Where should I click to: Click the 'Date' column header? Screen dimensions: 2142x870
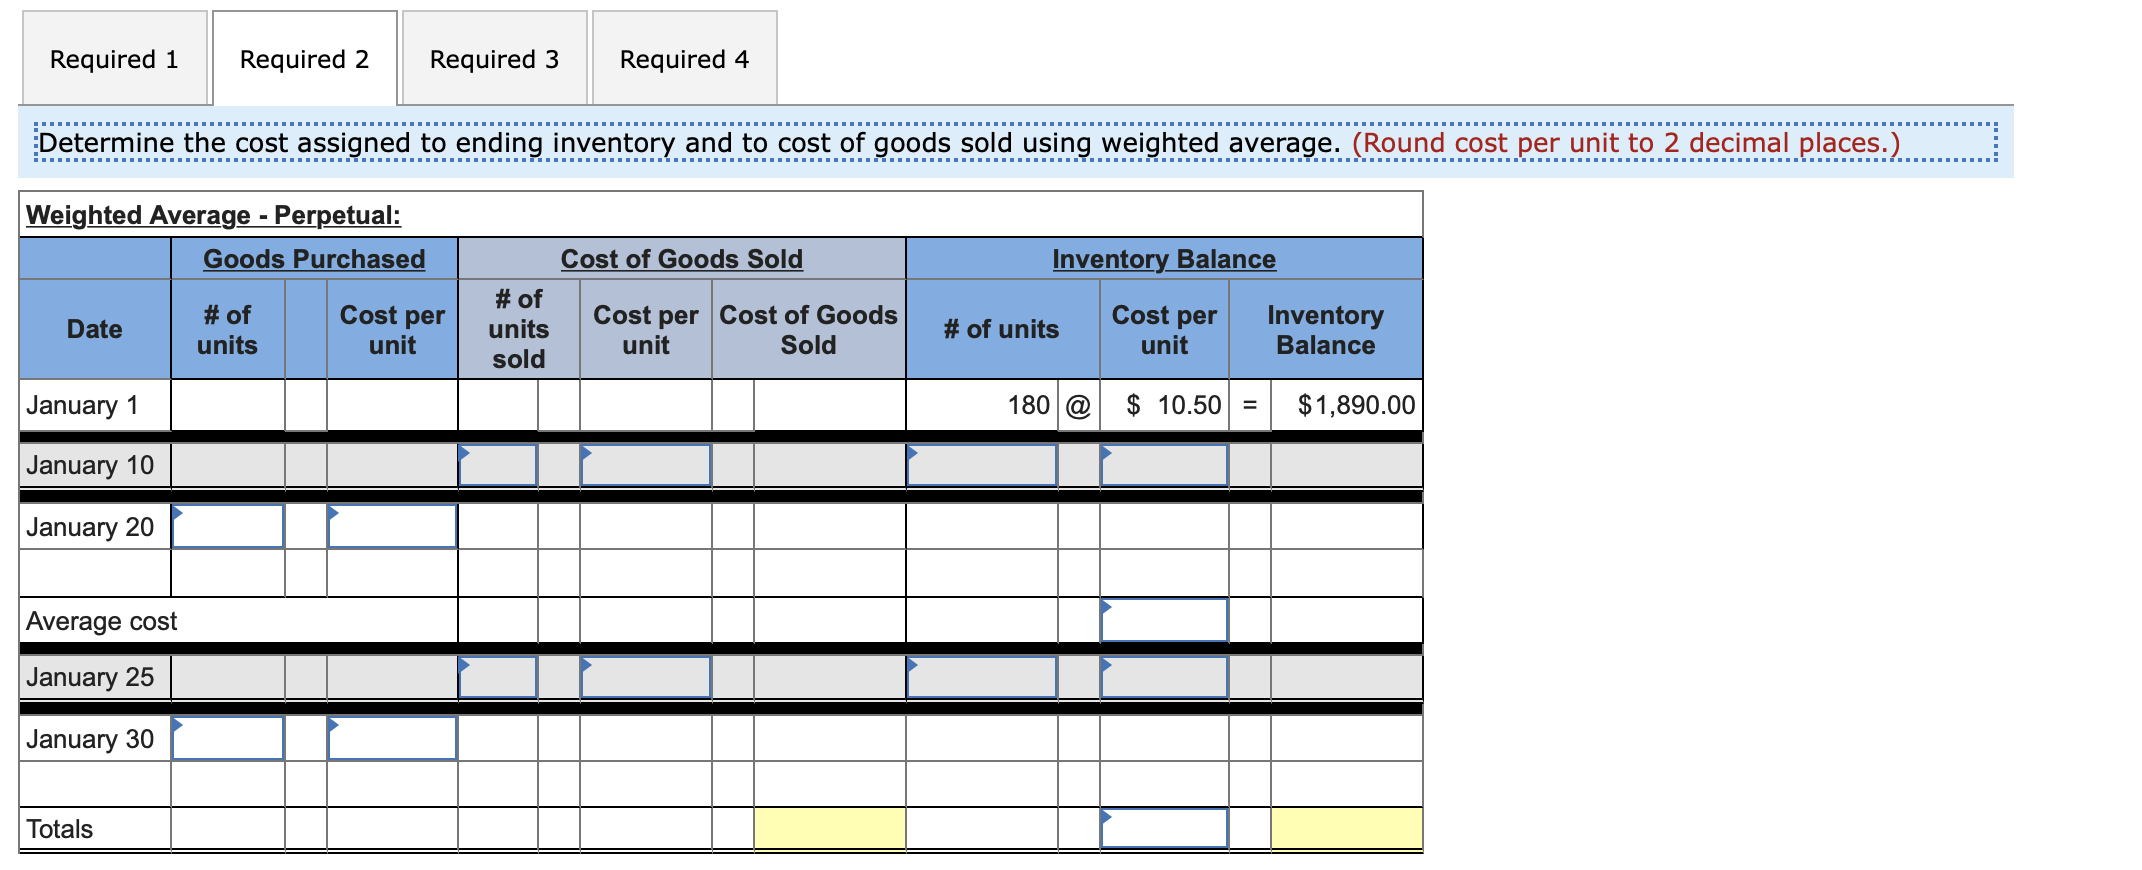95,329
